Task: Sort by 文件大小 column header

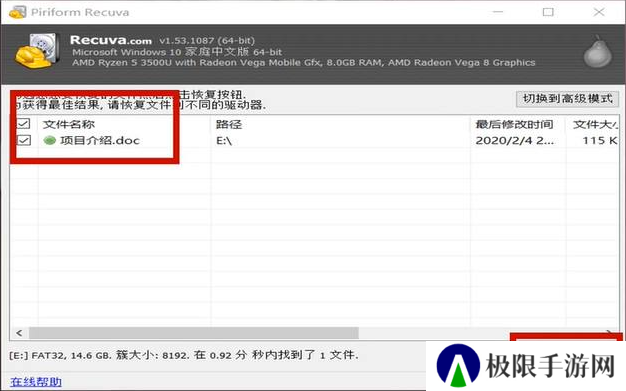Action: click(x=595, y=124)
